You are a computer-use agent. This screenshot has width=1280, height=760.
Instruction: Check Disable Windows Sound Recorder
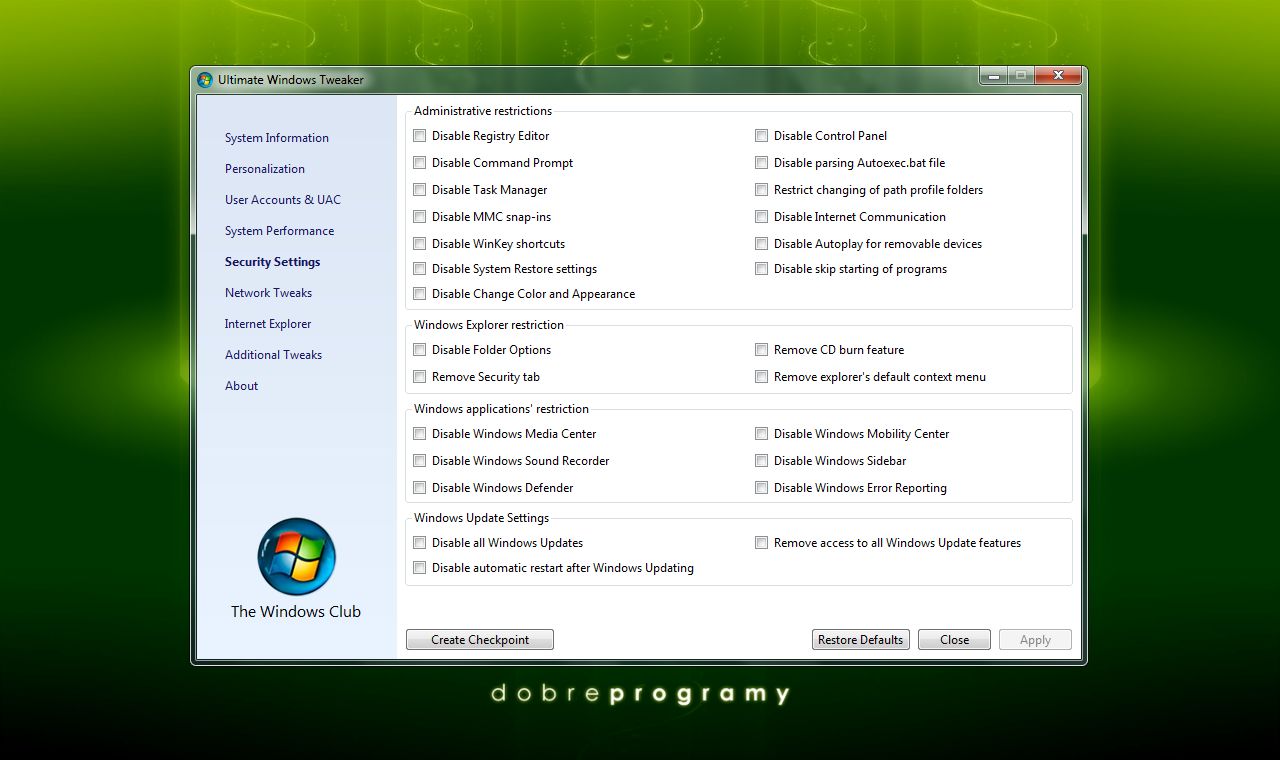[420, 461]
